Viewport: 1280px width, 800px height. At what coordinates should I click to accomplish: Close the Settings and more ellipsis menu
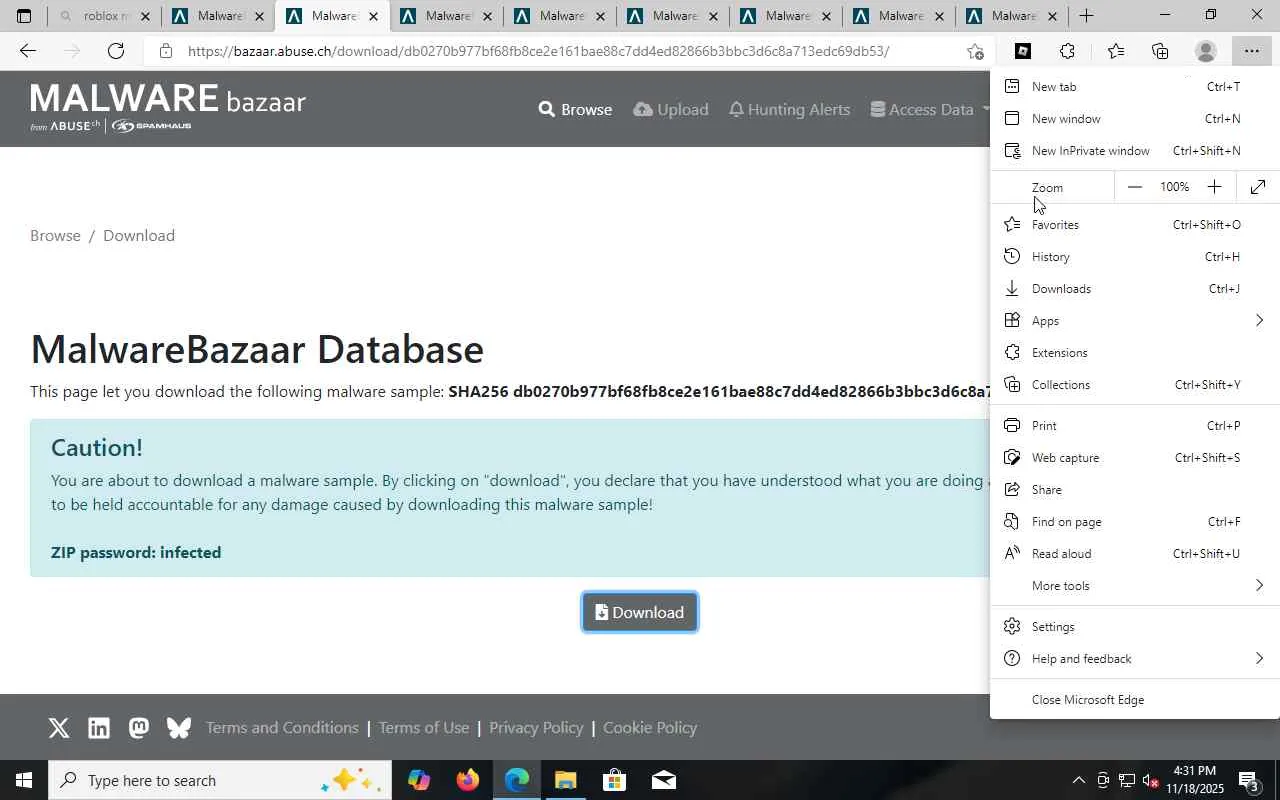1251,51
